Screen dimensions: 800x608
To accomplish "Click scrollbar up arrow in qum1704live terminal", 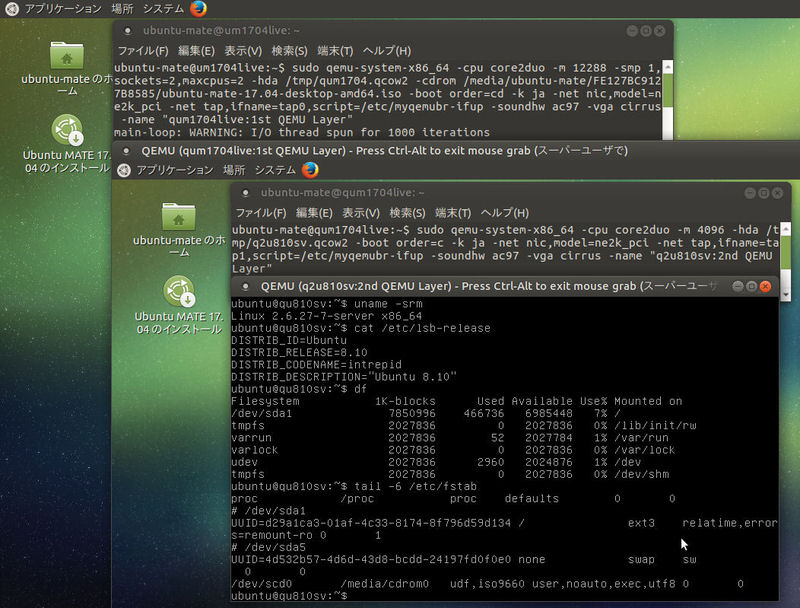I will pos(786,229).
